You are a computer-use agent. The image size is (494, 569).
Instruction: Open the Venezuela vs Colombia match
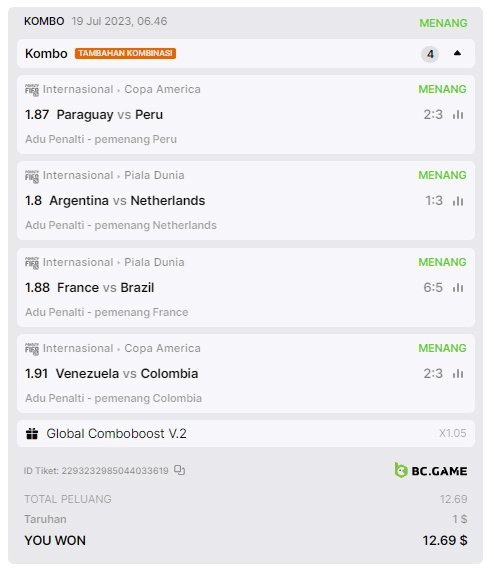tap(127, 373)
